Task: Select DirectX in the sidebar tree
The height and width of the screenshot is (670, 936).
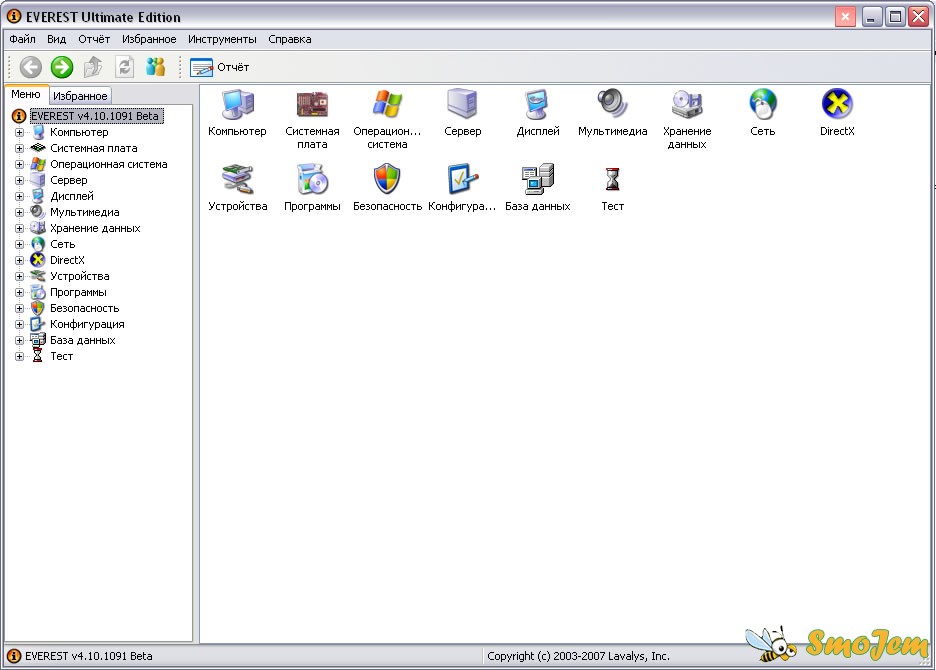Action: click(67, 260)
